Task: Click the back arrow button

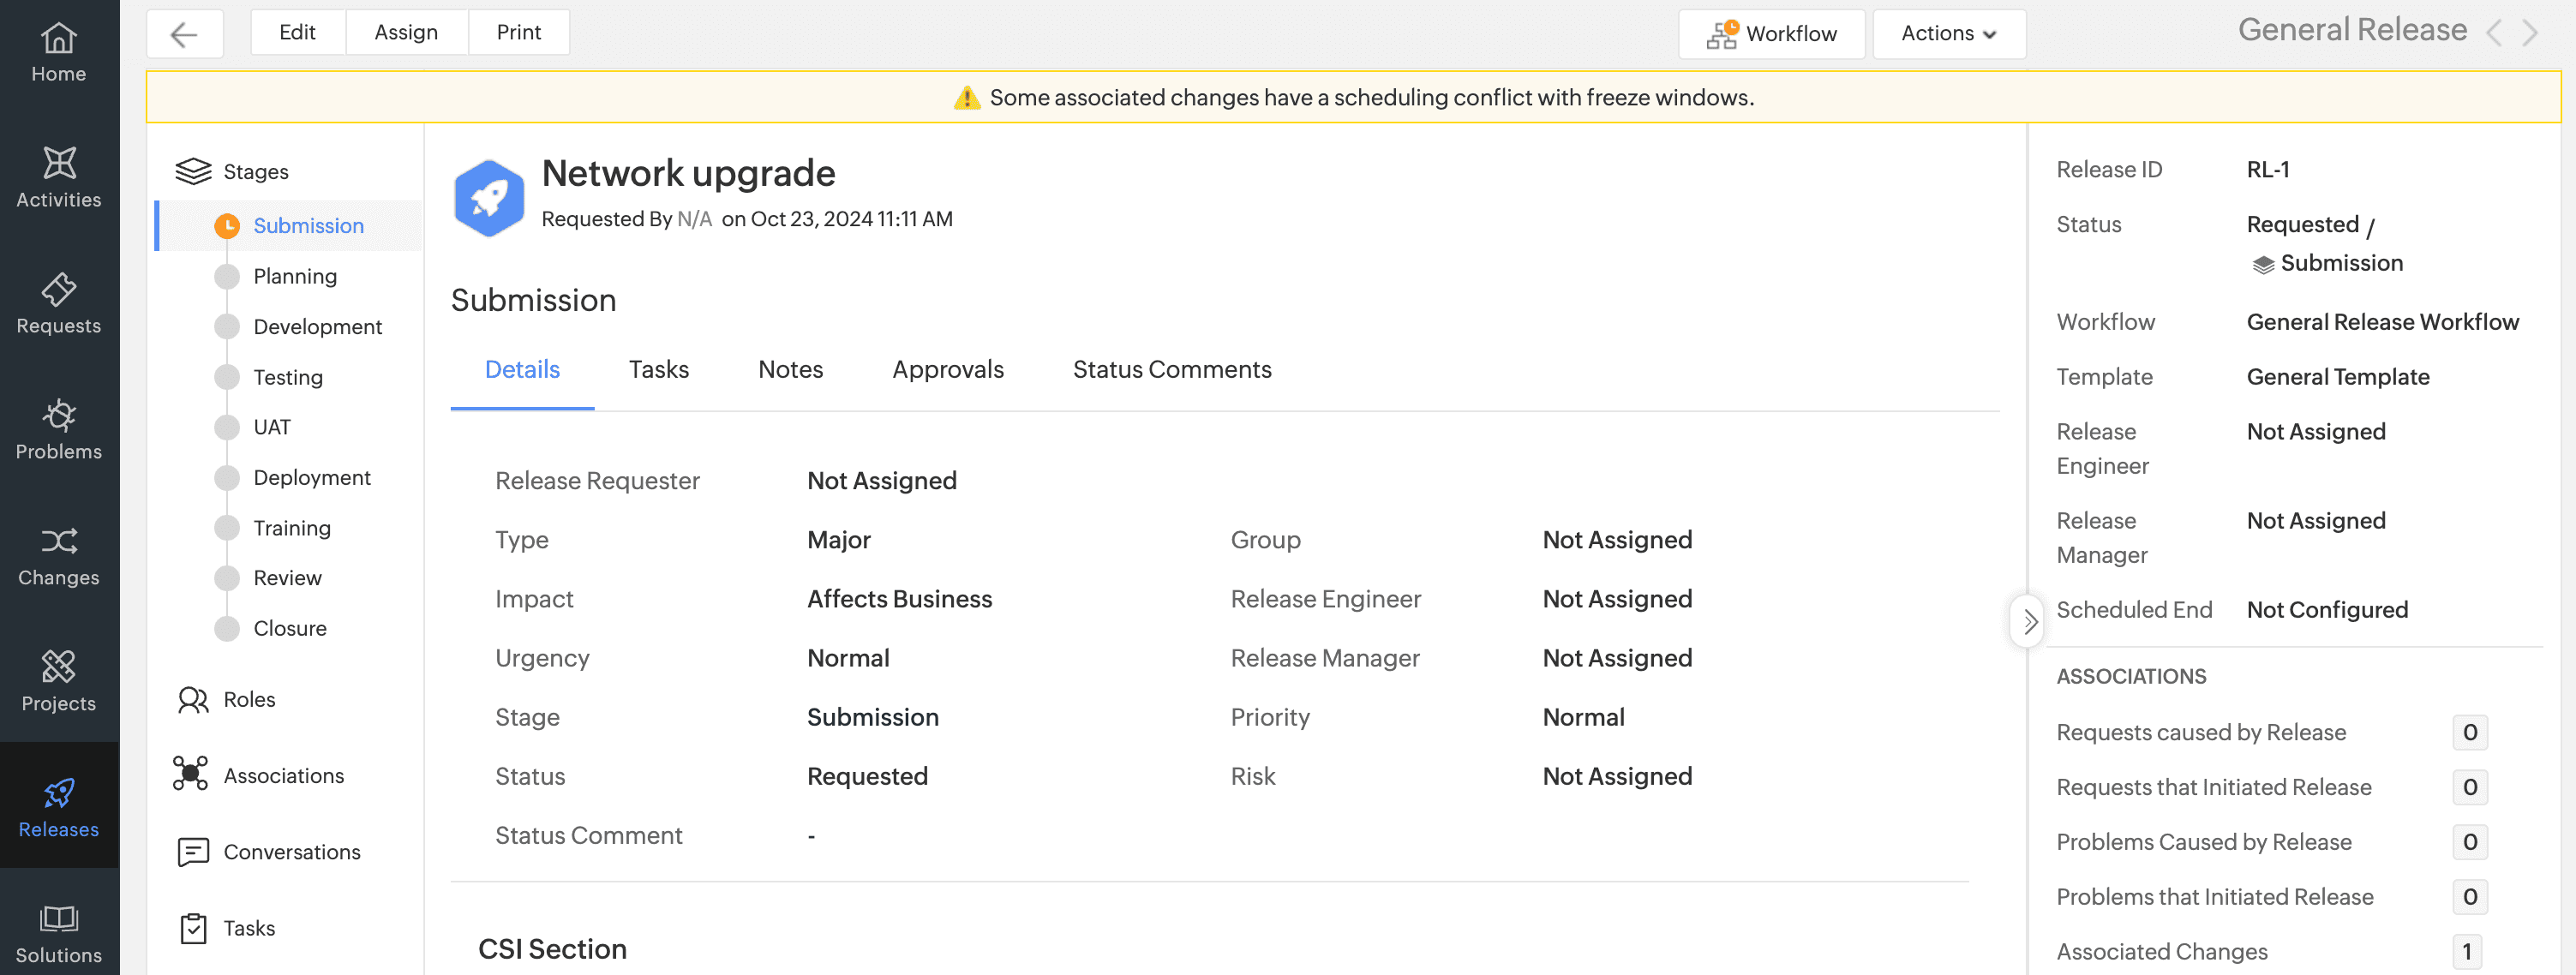Action: [184, 34]
